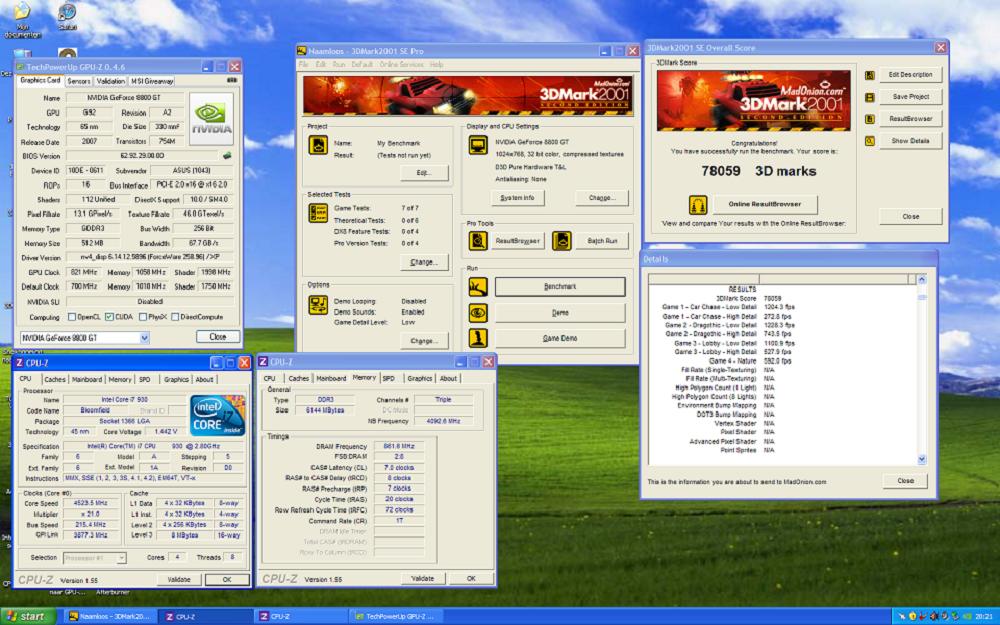
Task: Click Close button in Details window
Action: (905, 481)
